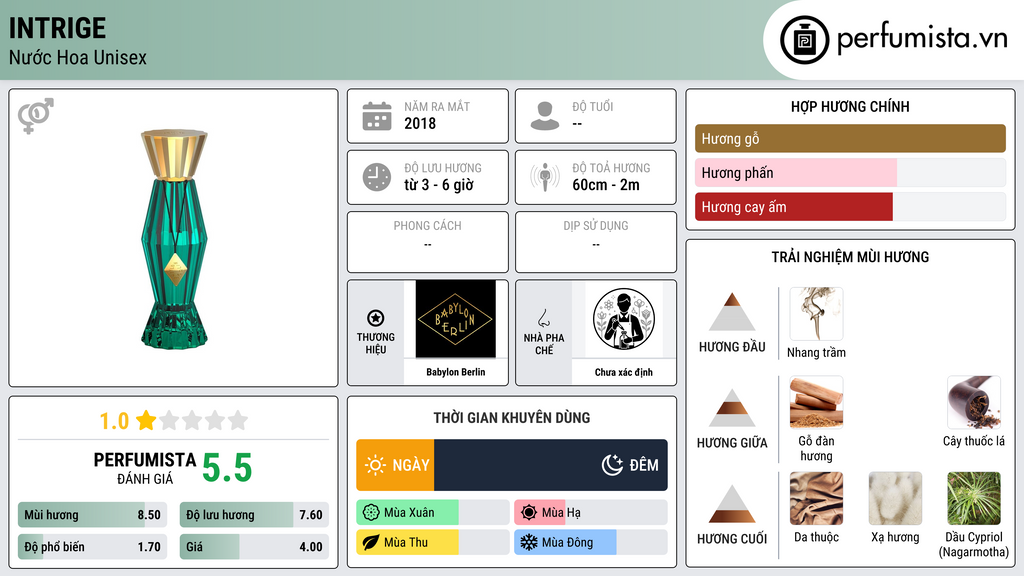1024x576 pixels.
Task: Click the green Intrige bottle image
Action: [174, 238]
